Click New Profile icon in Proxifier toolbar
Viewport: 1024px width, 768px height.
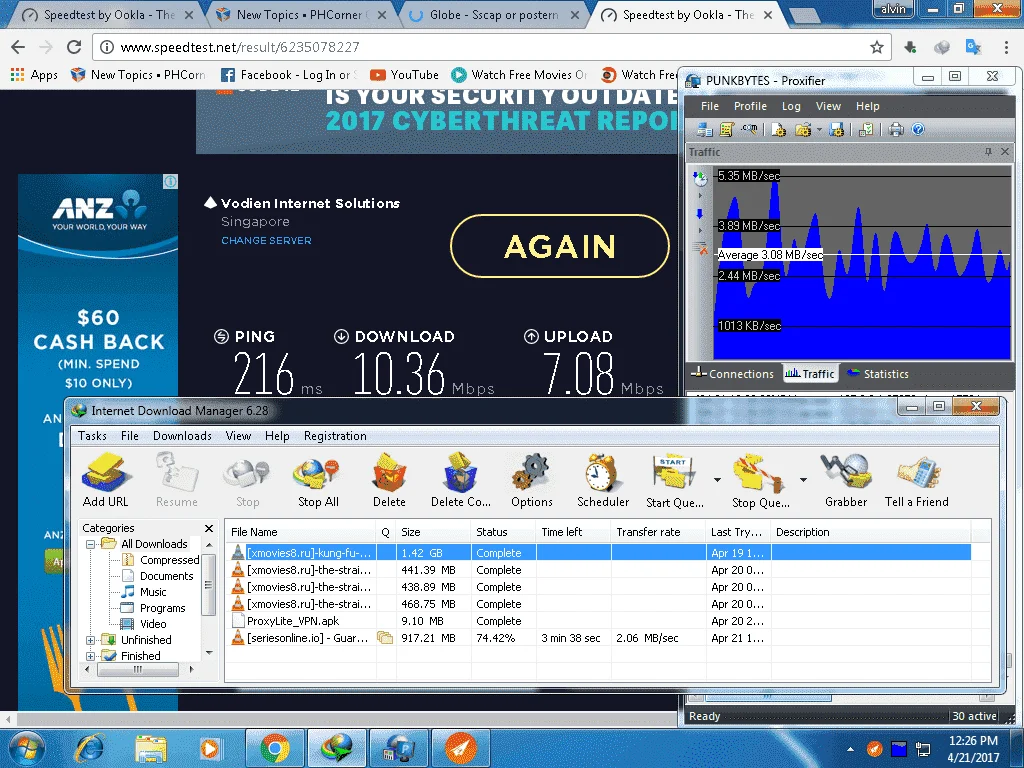(x=778, y=129)
